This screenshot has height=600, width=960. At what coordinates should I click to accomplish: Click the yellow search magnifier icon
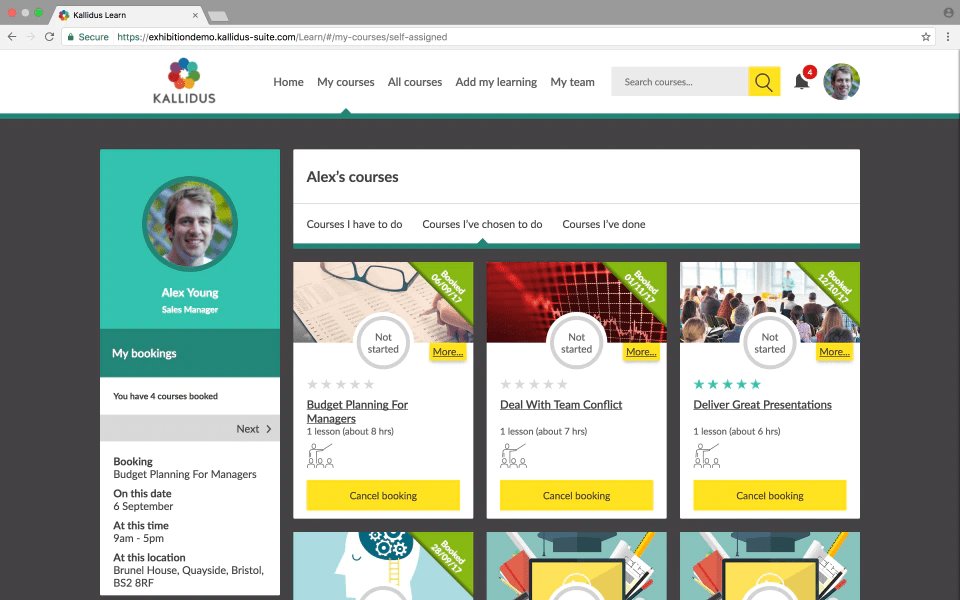tap(764, 82)
